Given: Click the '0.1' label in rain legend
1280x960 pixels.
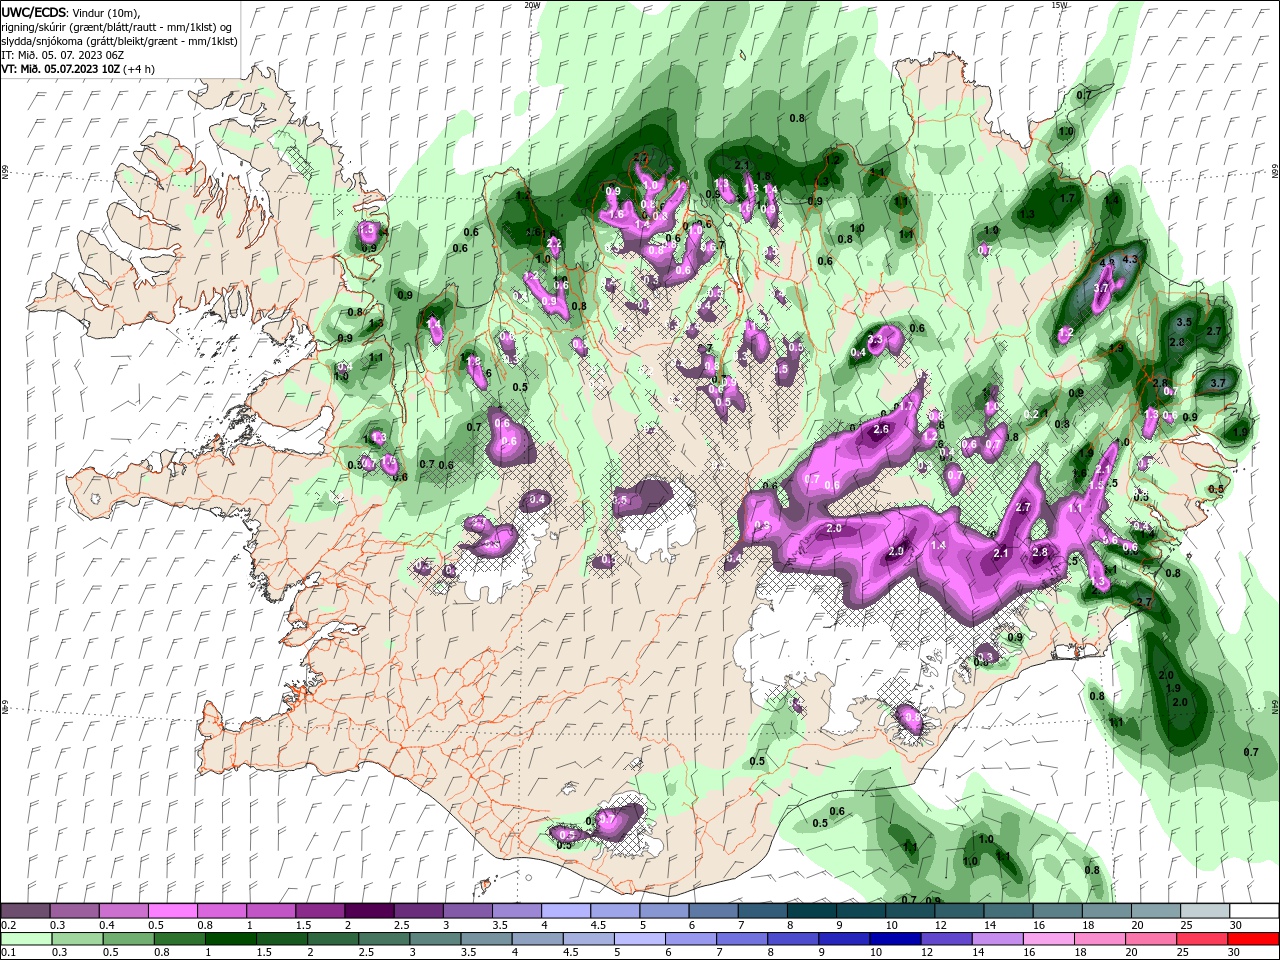Looking at the screenshot, I should (x=8, y=953).
